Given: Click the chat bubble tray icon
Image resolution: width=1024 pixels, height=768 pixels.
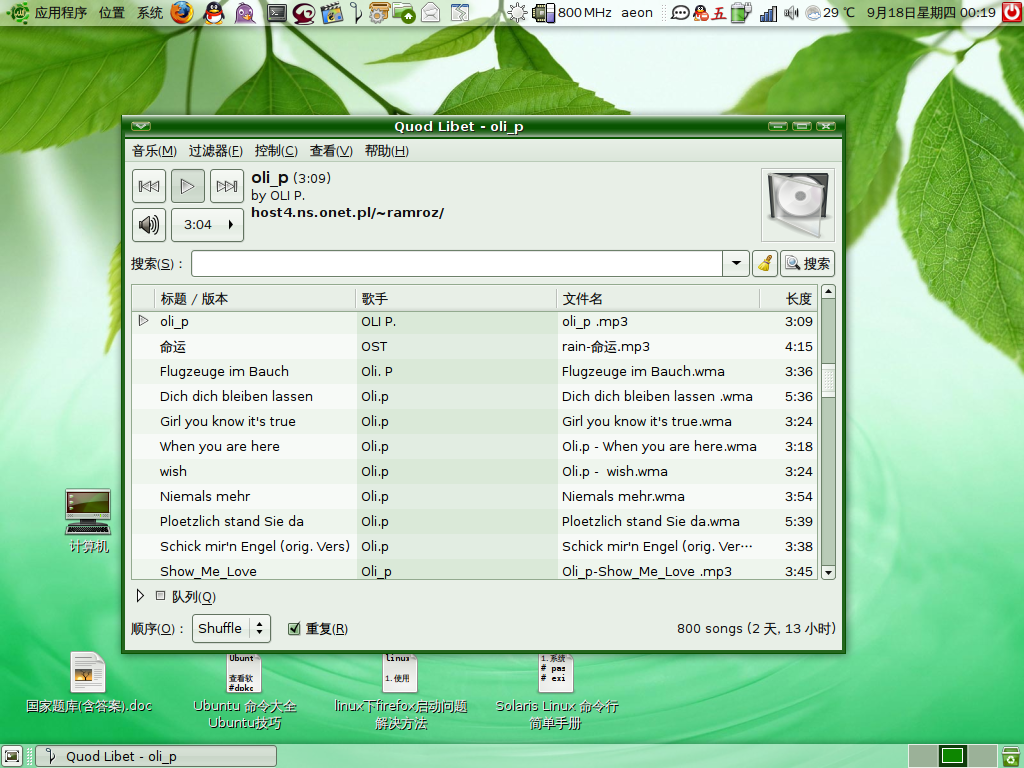Looking at the screenshot, I should [x=680, y=12].
